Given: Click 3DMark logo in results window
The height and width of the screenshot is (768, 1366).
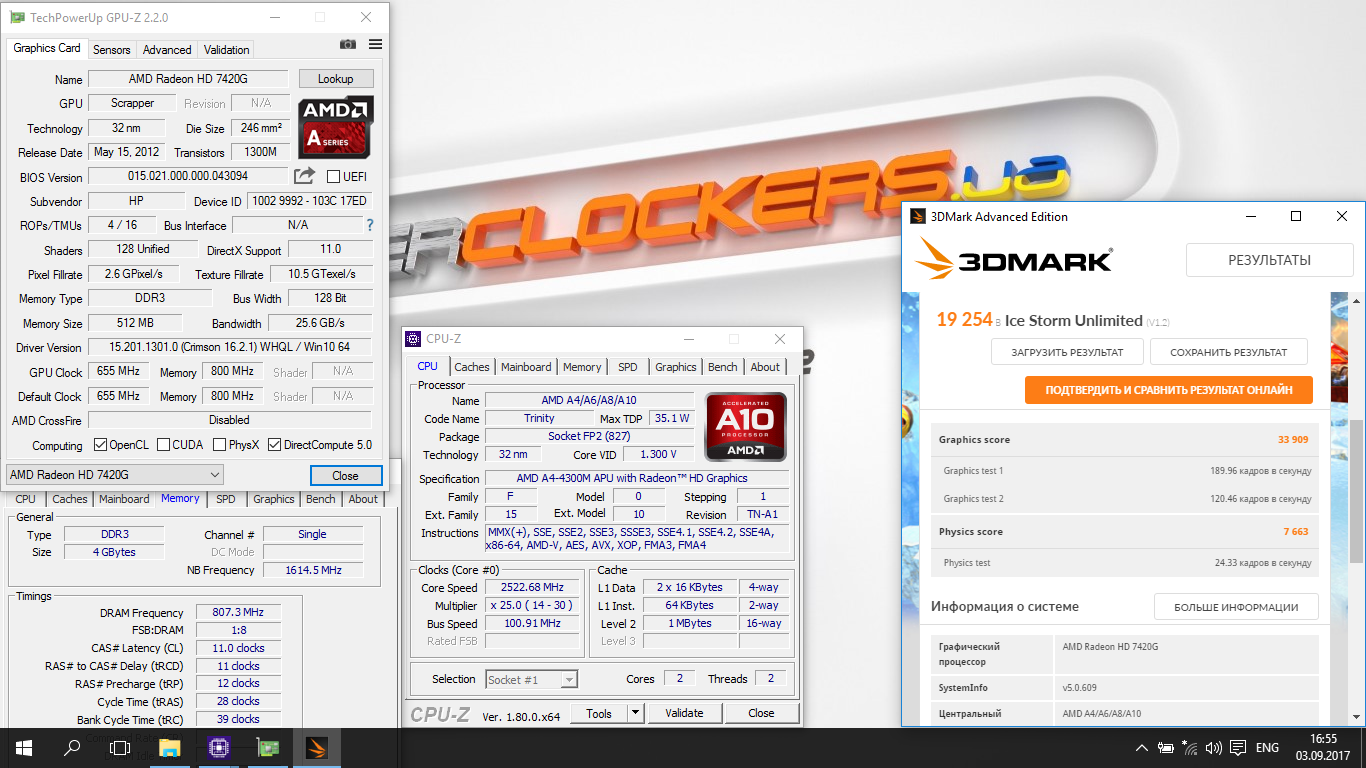Looking at the screenshot, I should [1014, 258].
